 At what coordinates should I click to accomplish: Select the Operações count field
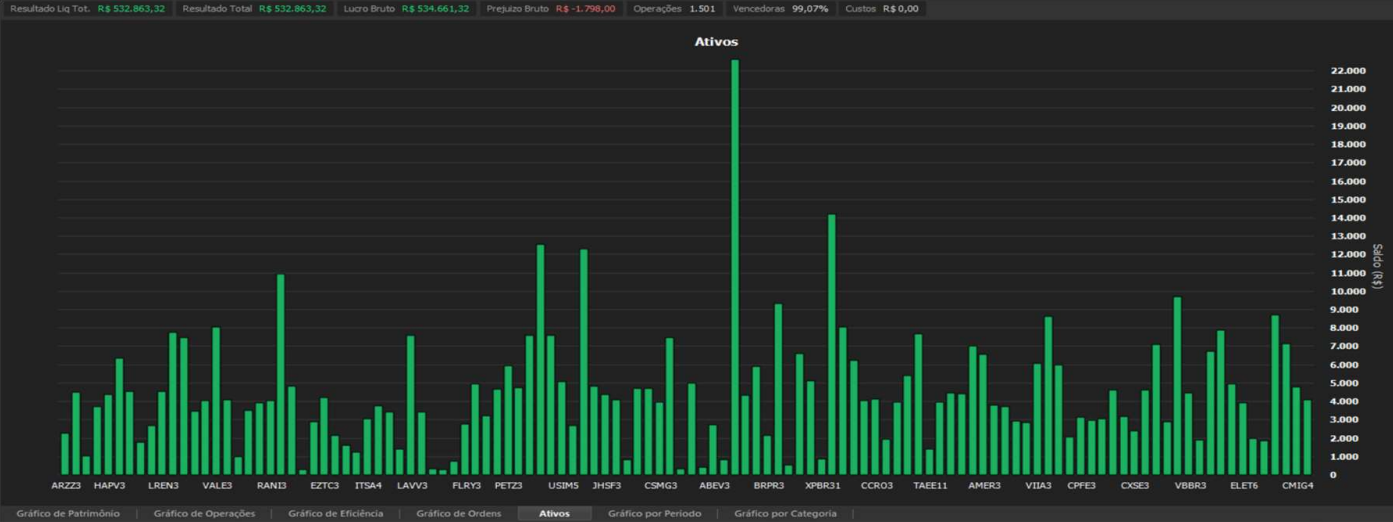[673, 9]
